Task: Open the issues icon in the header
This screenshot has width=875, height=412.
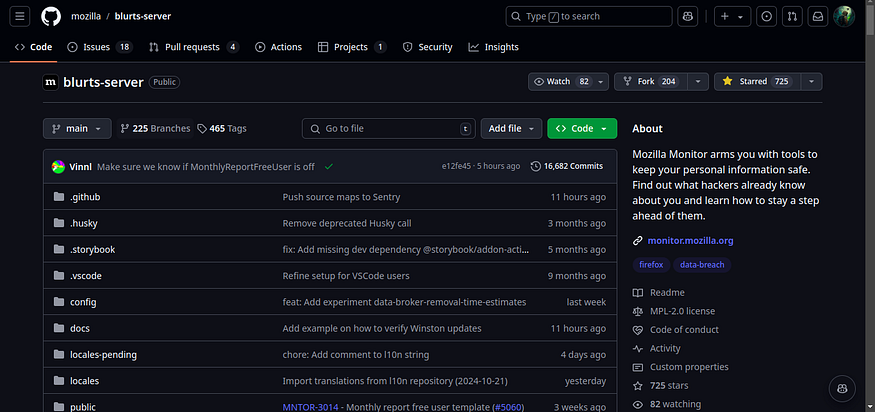Action: 766,16
